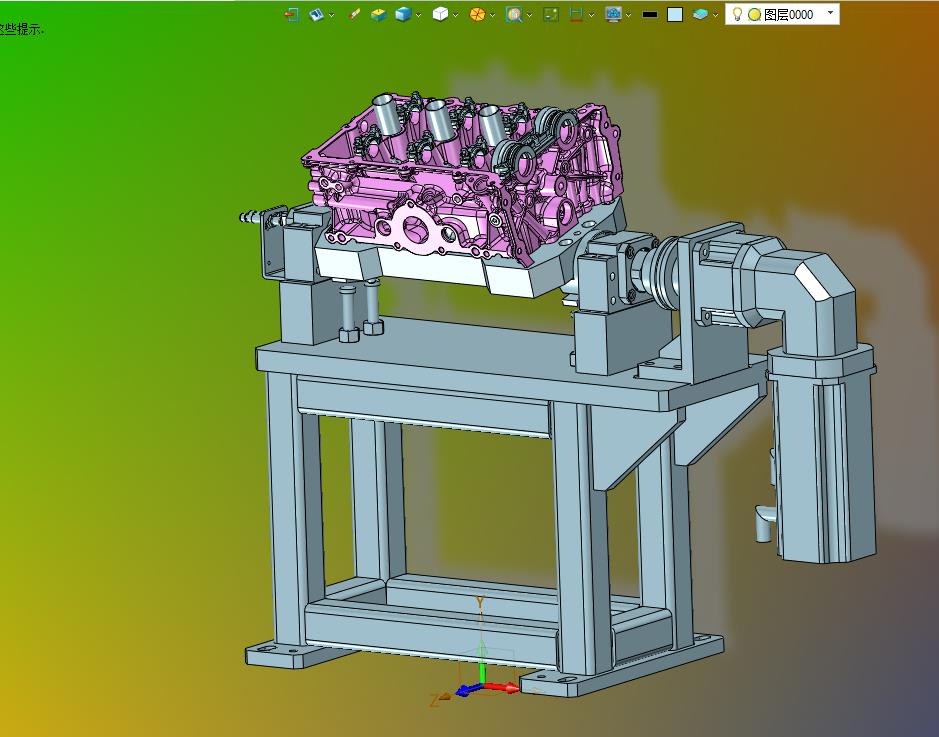This screenshot has width=939, height=737.
Task: Click the monitor display icon
Action: point(613,14)
